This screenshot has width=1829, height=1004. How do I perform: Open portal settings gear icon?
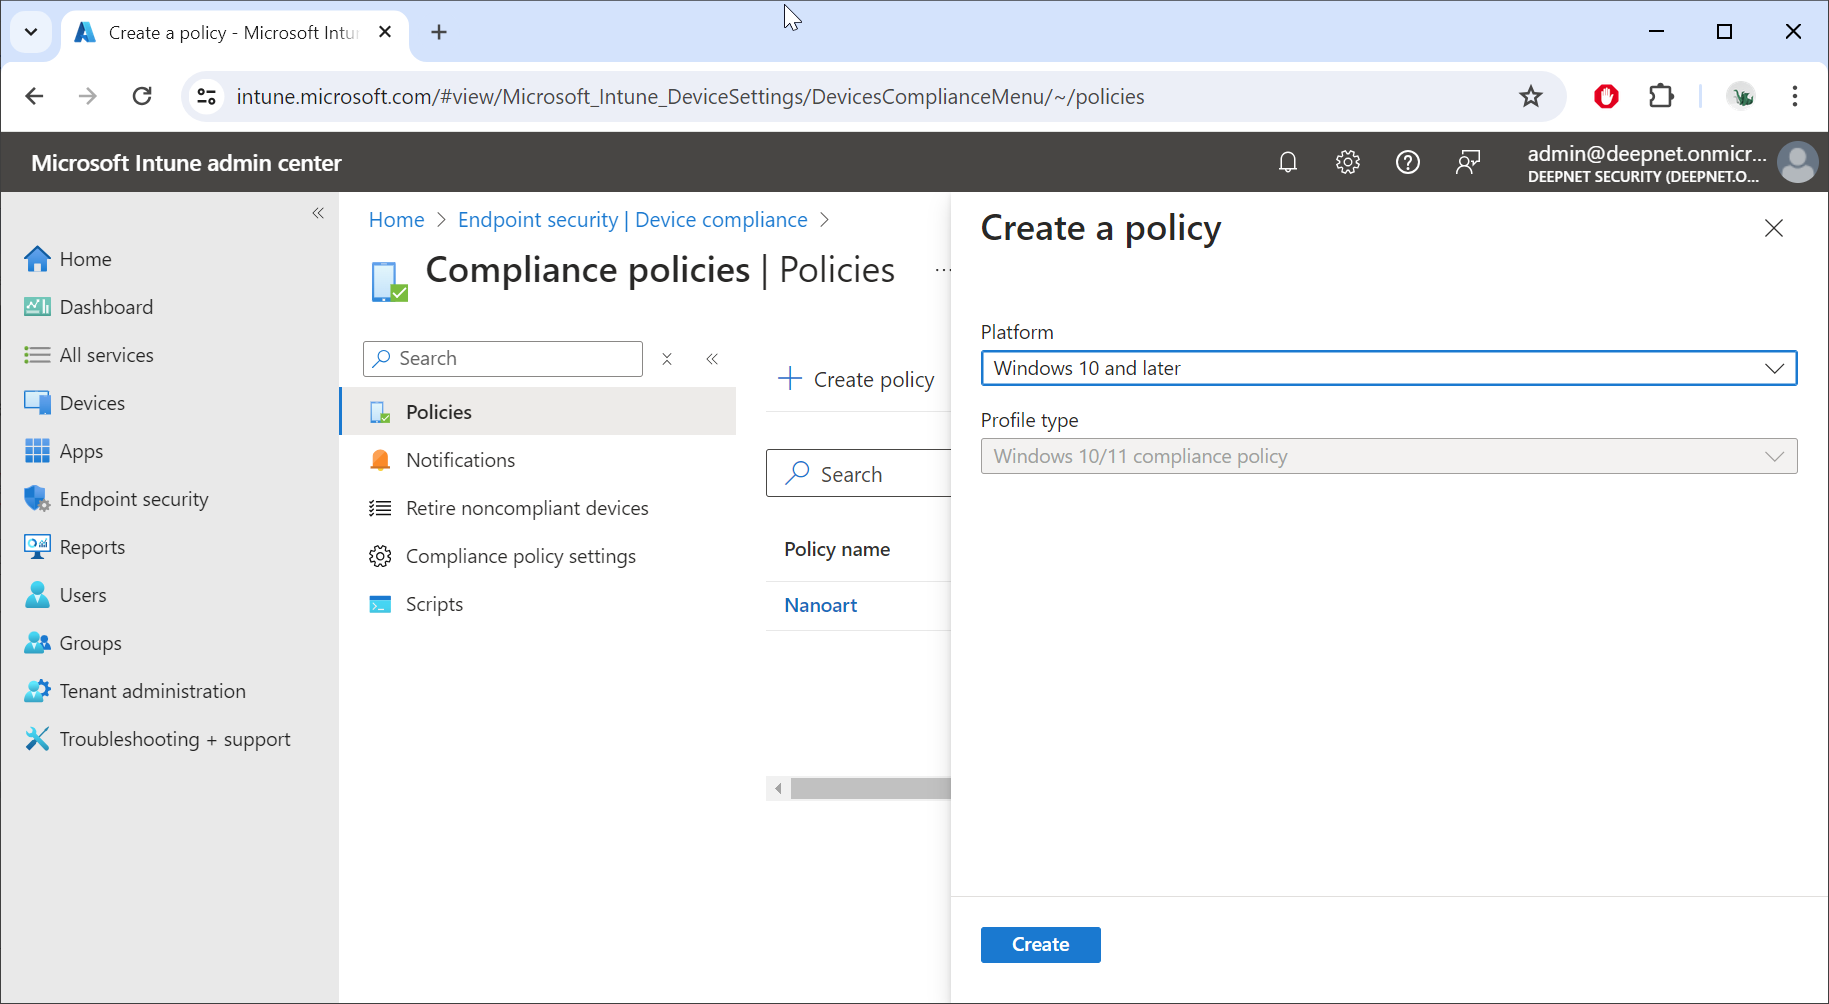[1348, 162]
